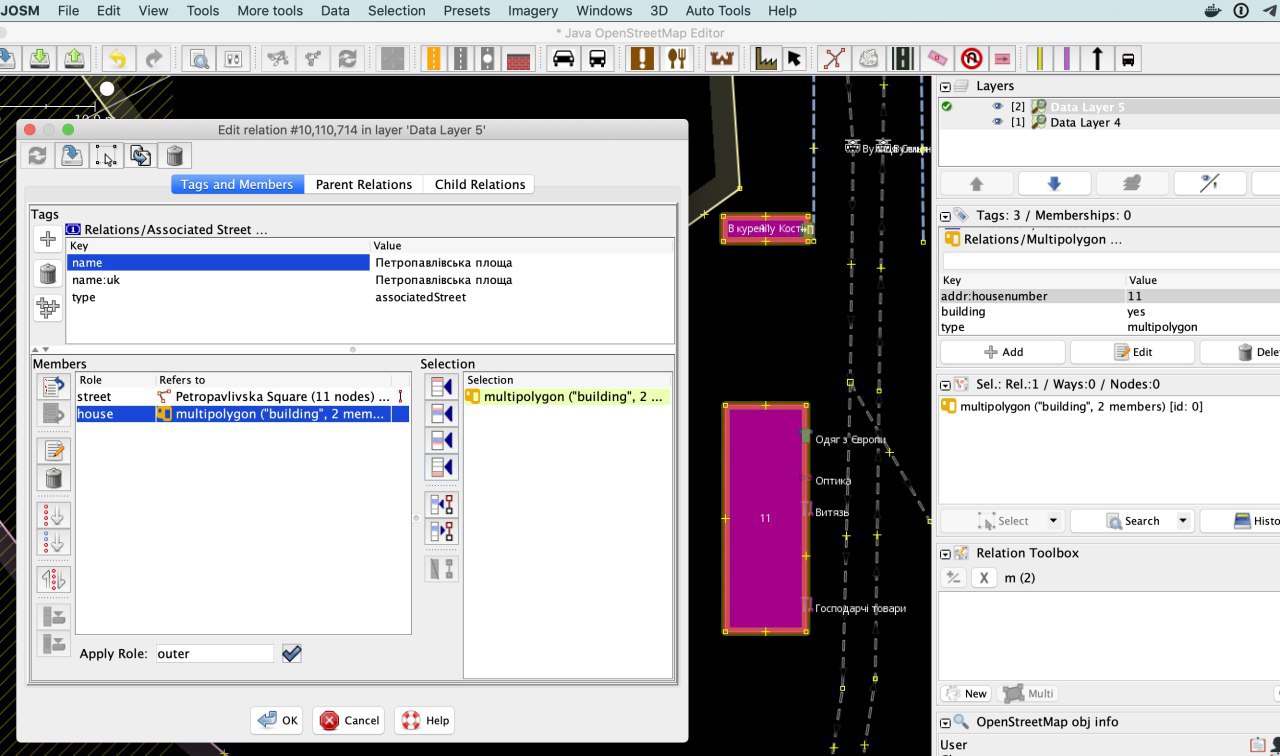Collapse the OpenStreetMap obj info panel
Screen dimensions: 1280x756
[945, 723]
